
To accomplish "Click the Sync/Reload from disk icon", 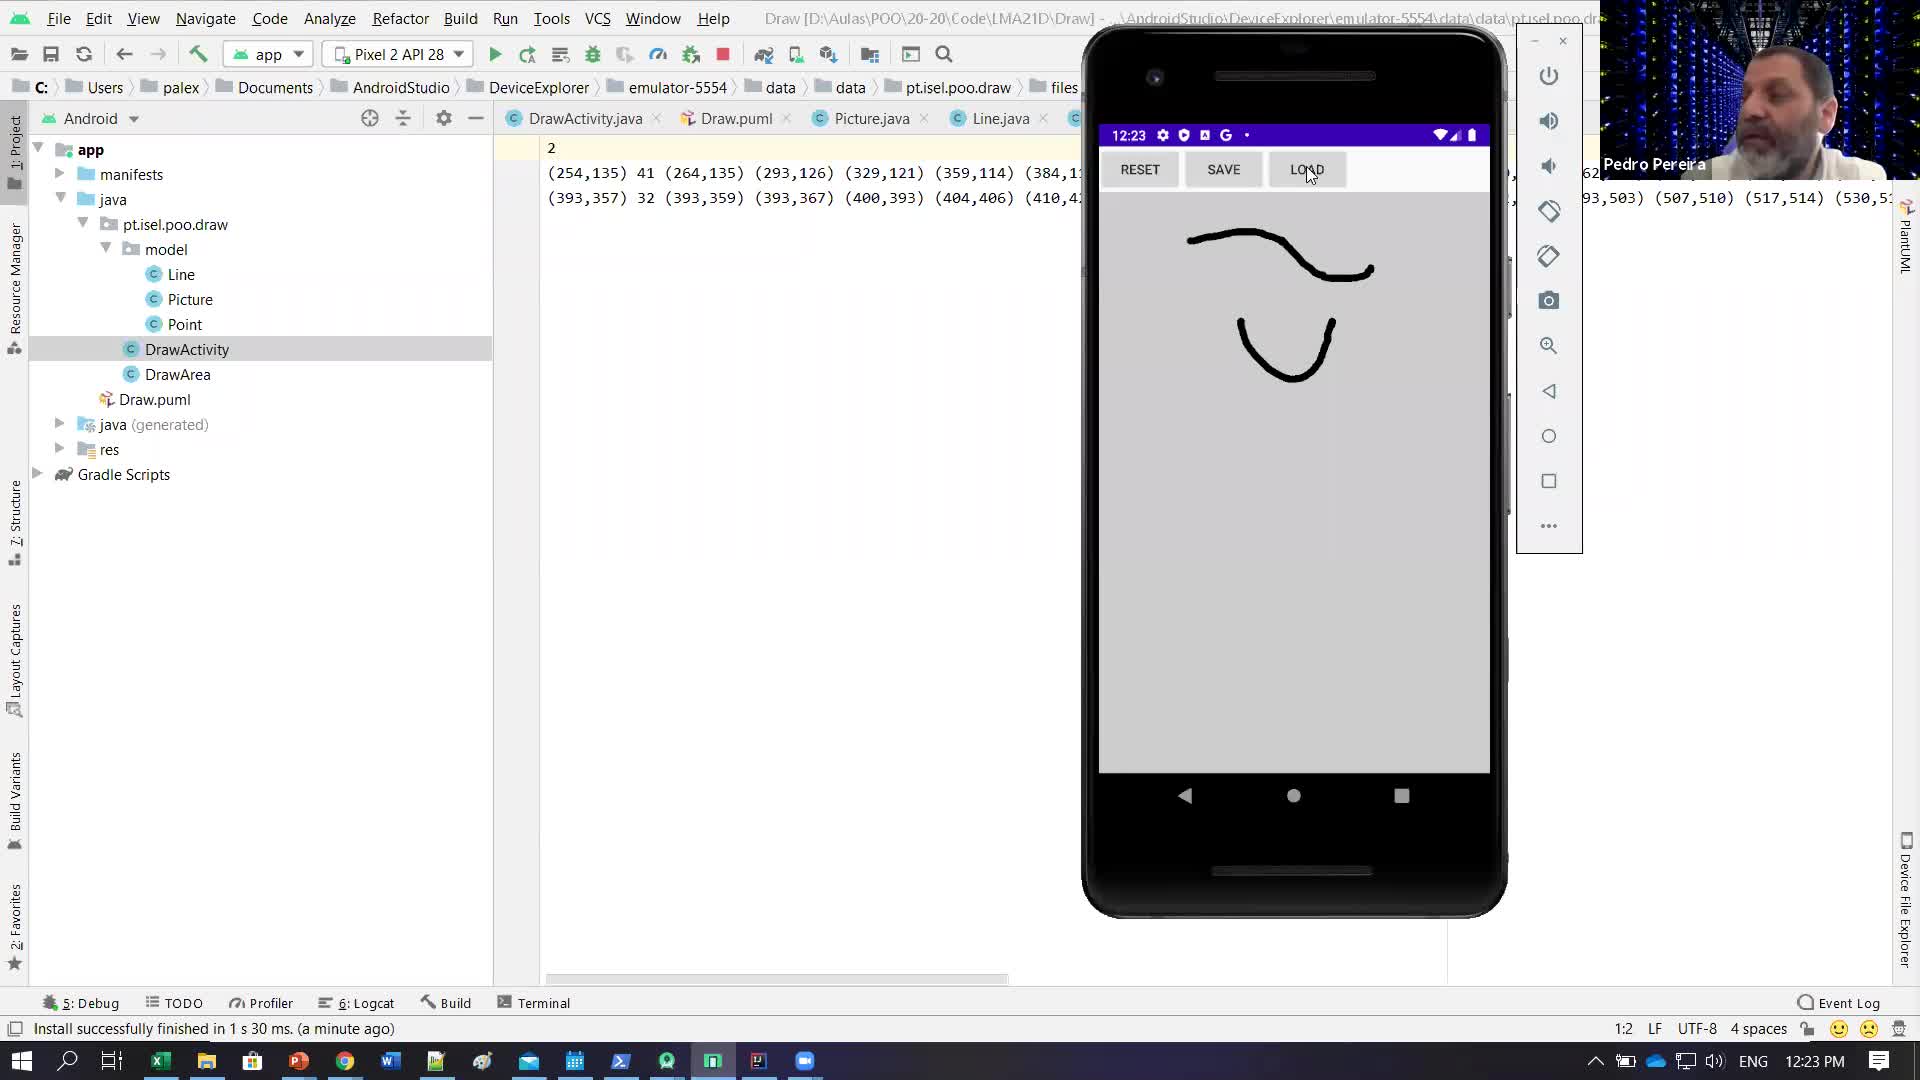I will click(84, 54).
